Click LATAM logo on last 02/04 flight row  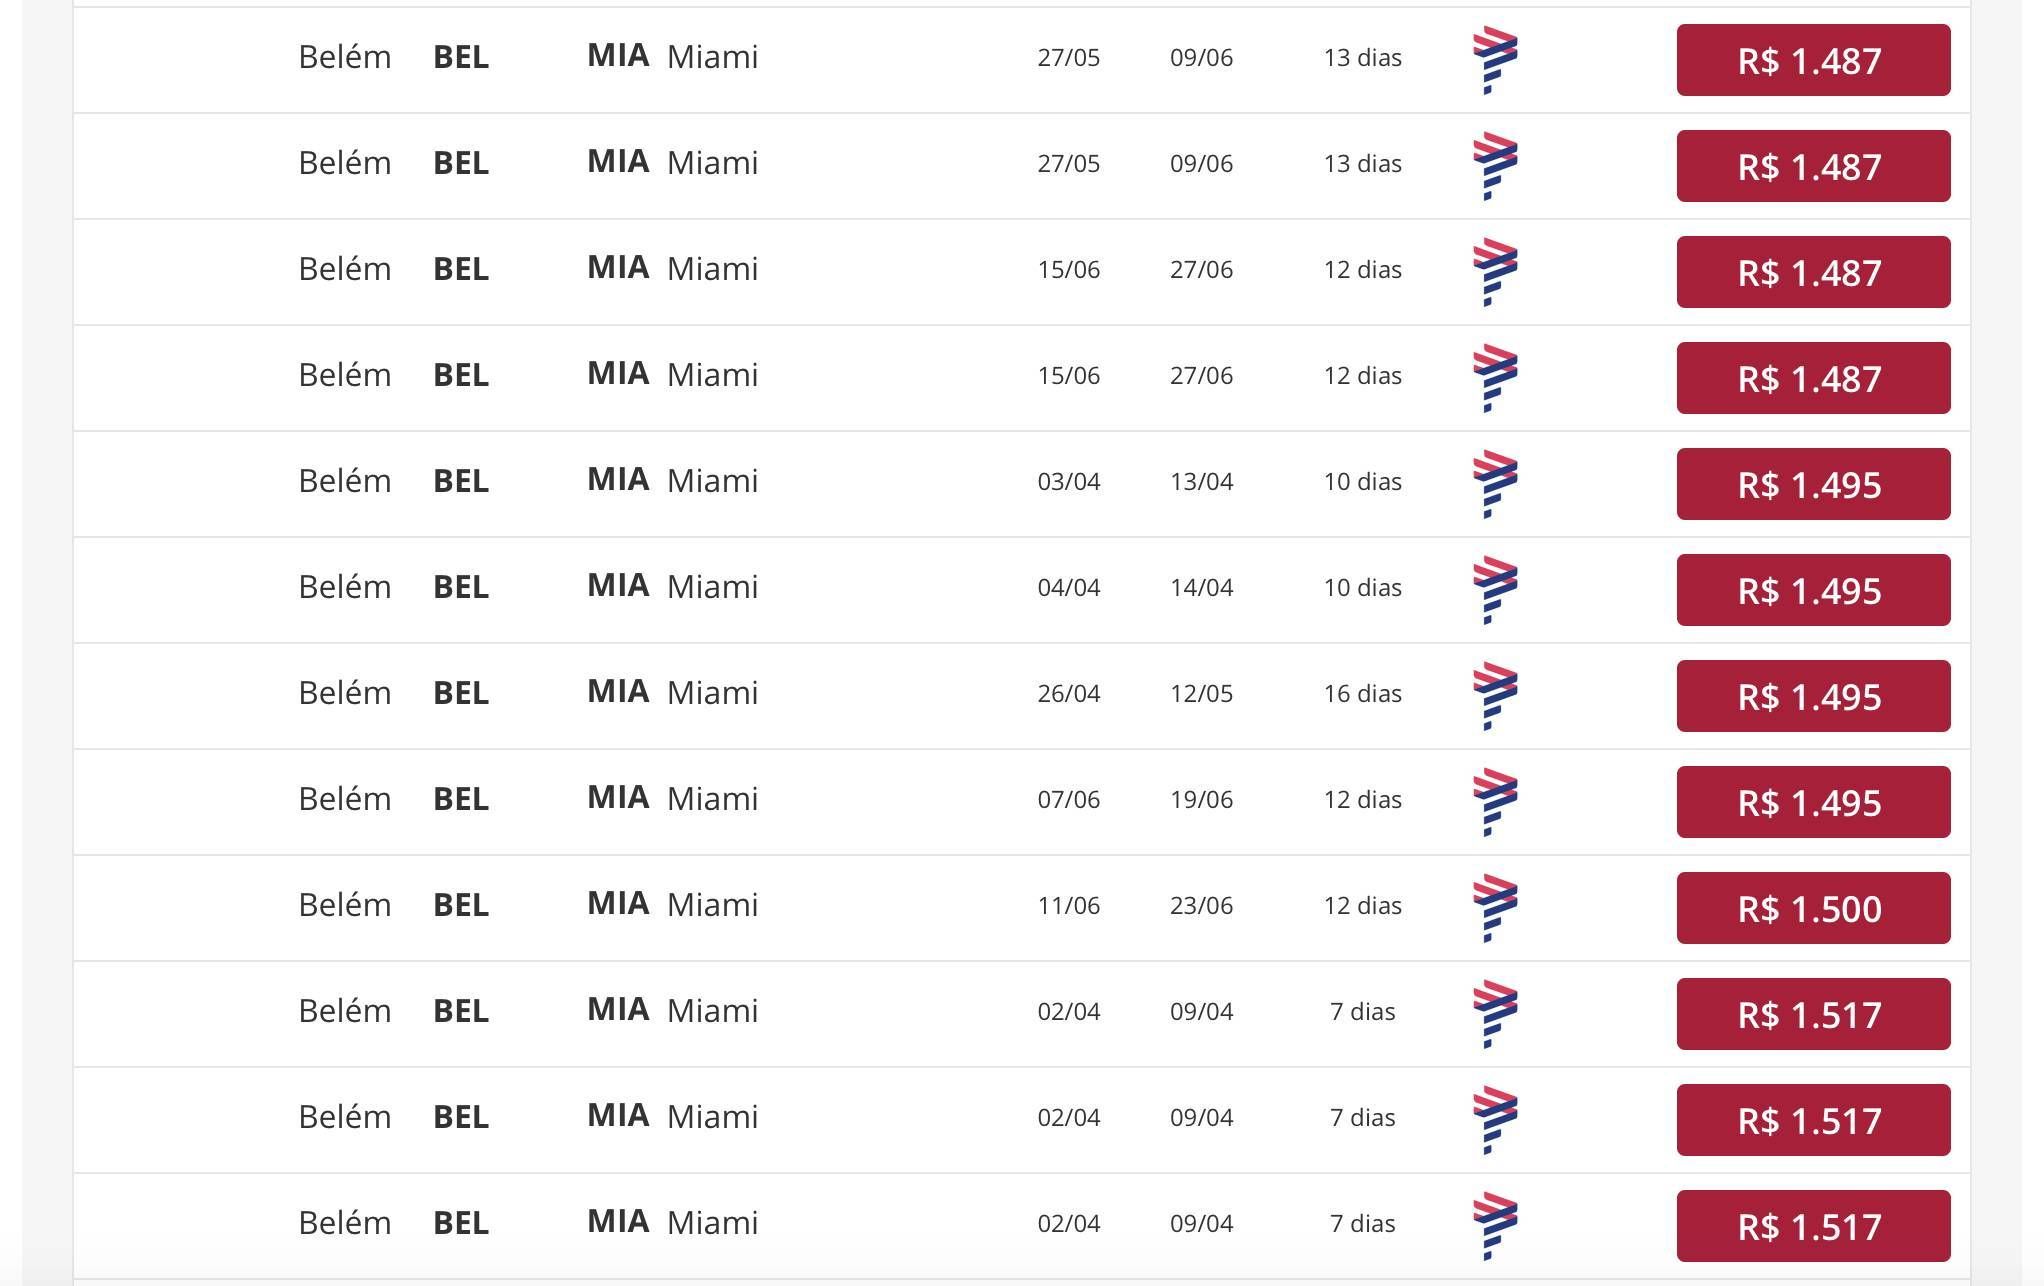tap(1495, 1226)
